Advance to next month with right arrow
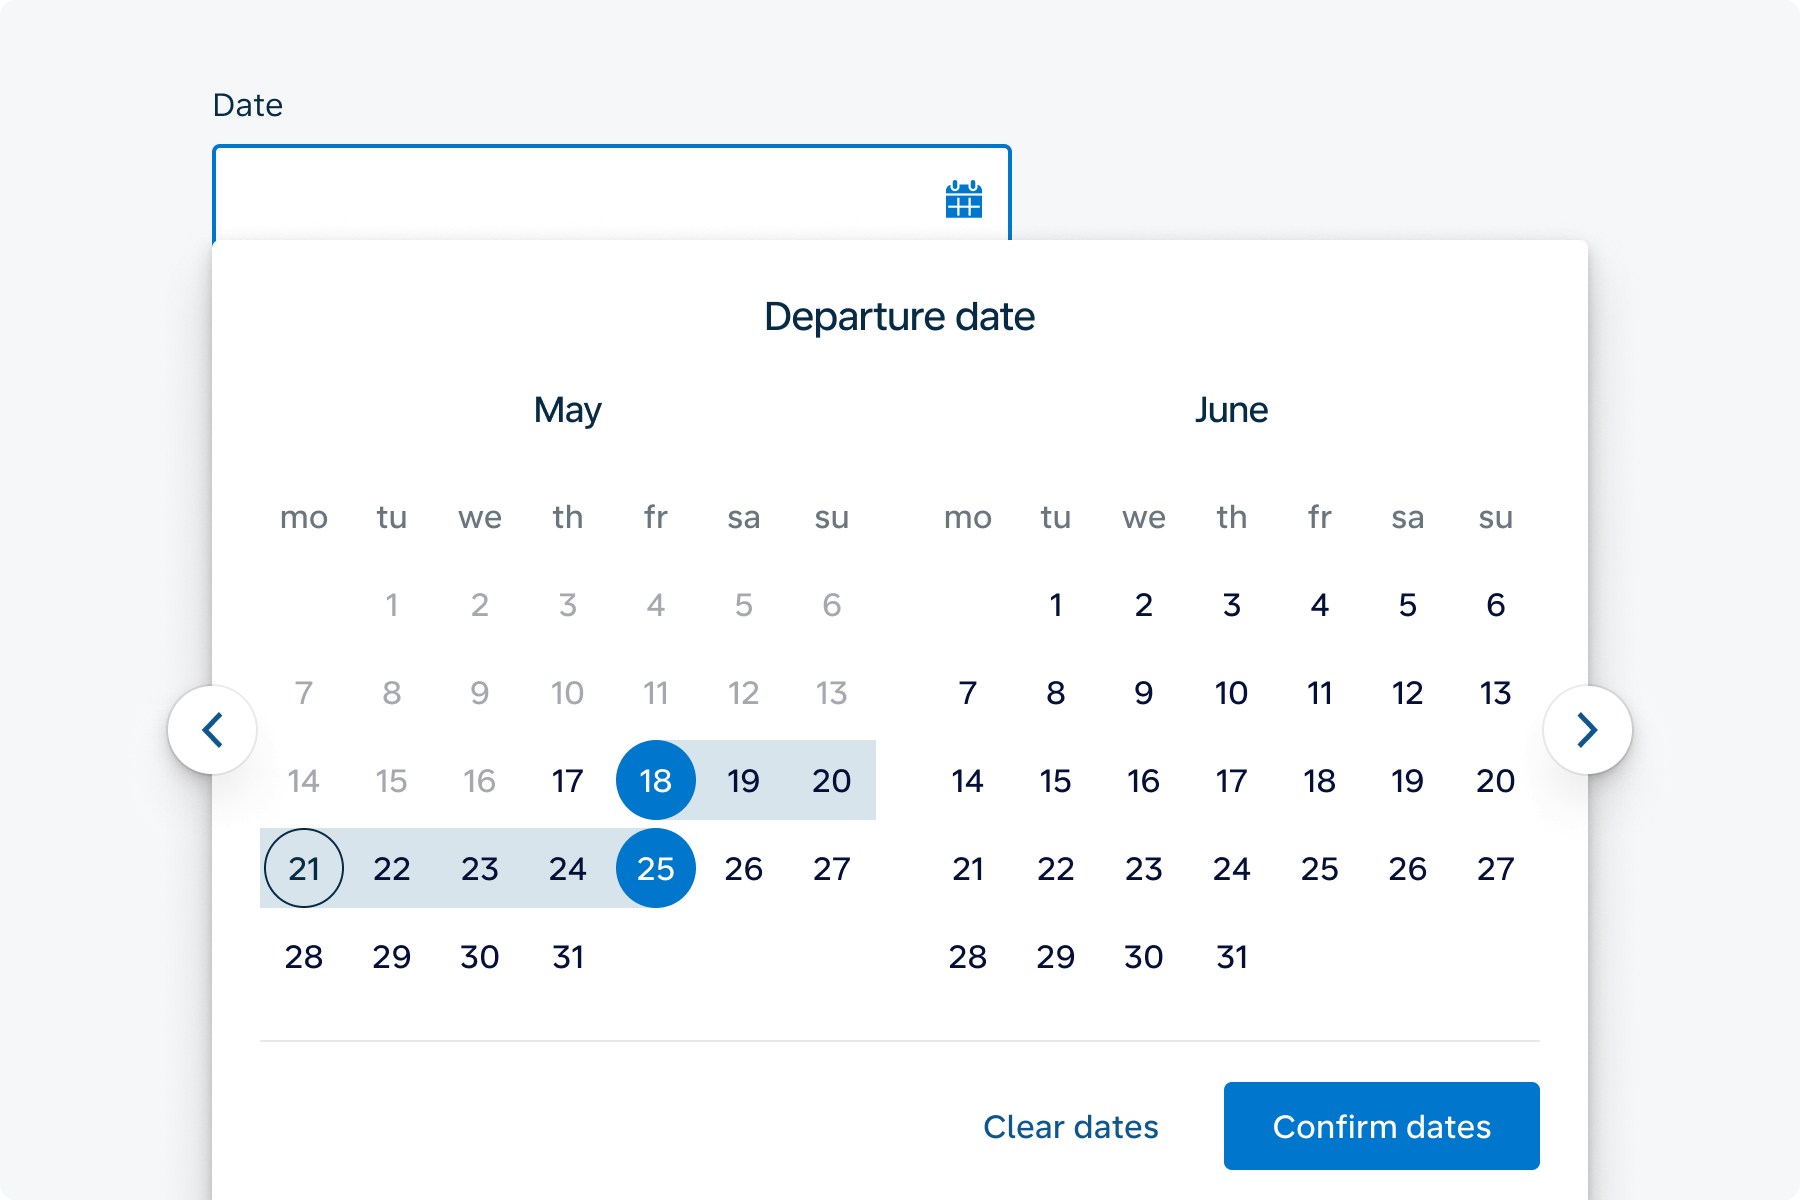The image size is (1800, 1200). click(x=1588, y=730)
